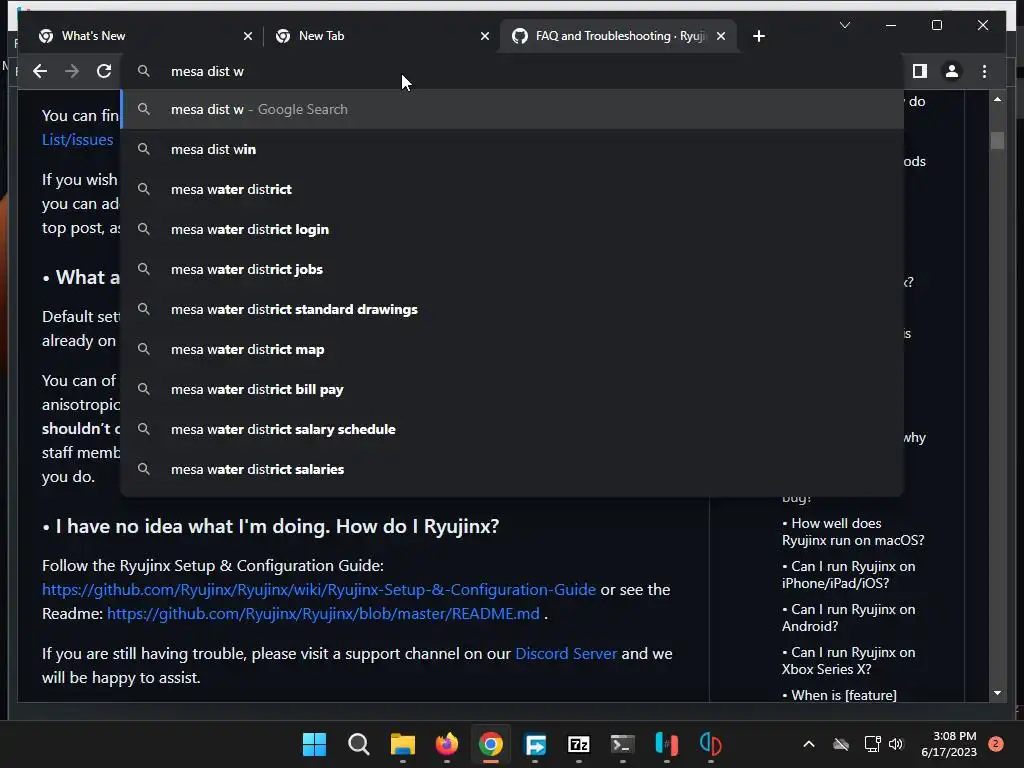The image size is (1024, 768).
Task: Click the address bar containing 'mesa dist w'
Action: click(x=513, y=71)
